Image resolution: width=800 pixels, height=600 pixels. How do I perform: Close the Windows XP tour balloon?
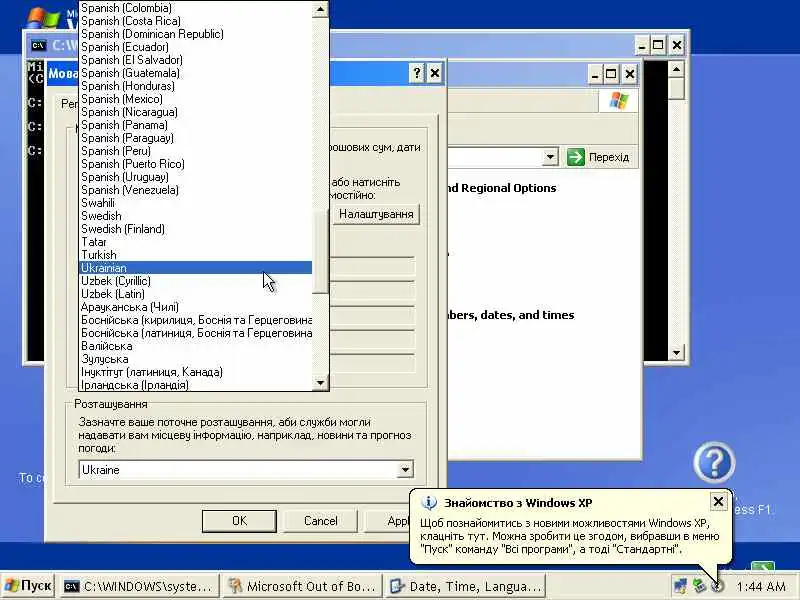718,502
